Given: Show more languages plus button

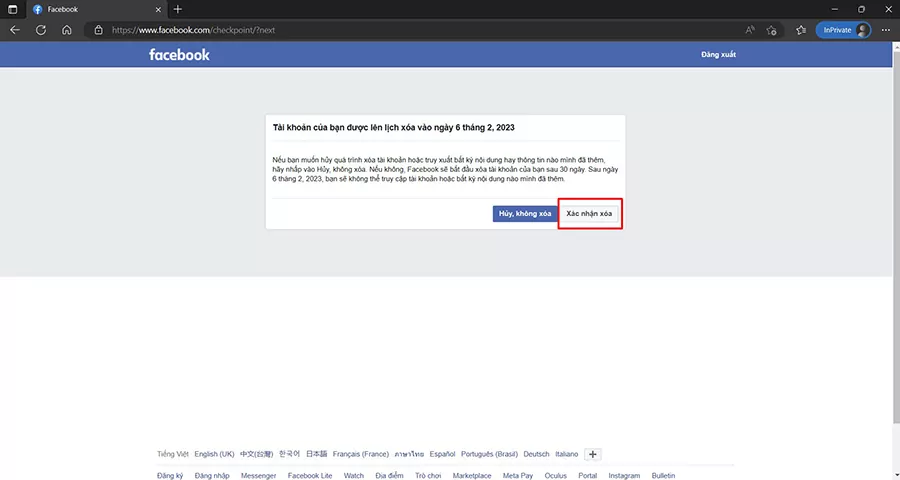Looking at the screenshot, I should (592, 454).
